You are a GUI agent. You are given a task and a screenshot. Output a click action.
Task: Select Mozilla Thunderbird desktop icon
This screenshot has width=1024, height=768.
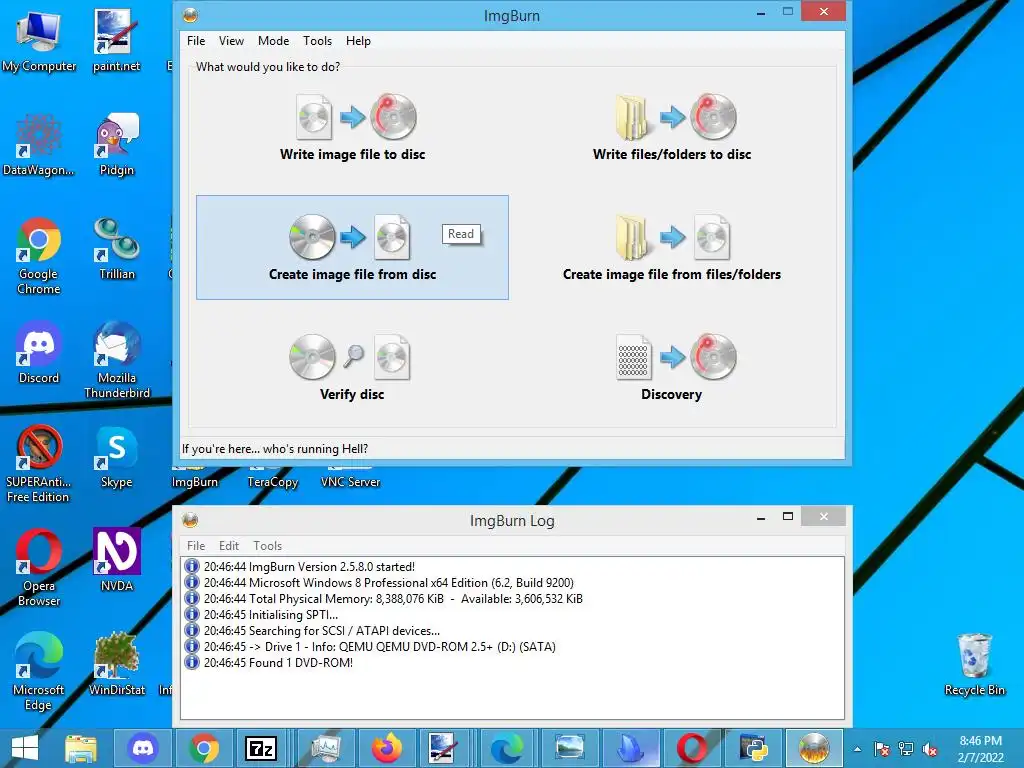[116, 360]
